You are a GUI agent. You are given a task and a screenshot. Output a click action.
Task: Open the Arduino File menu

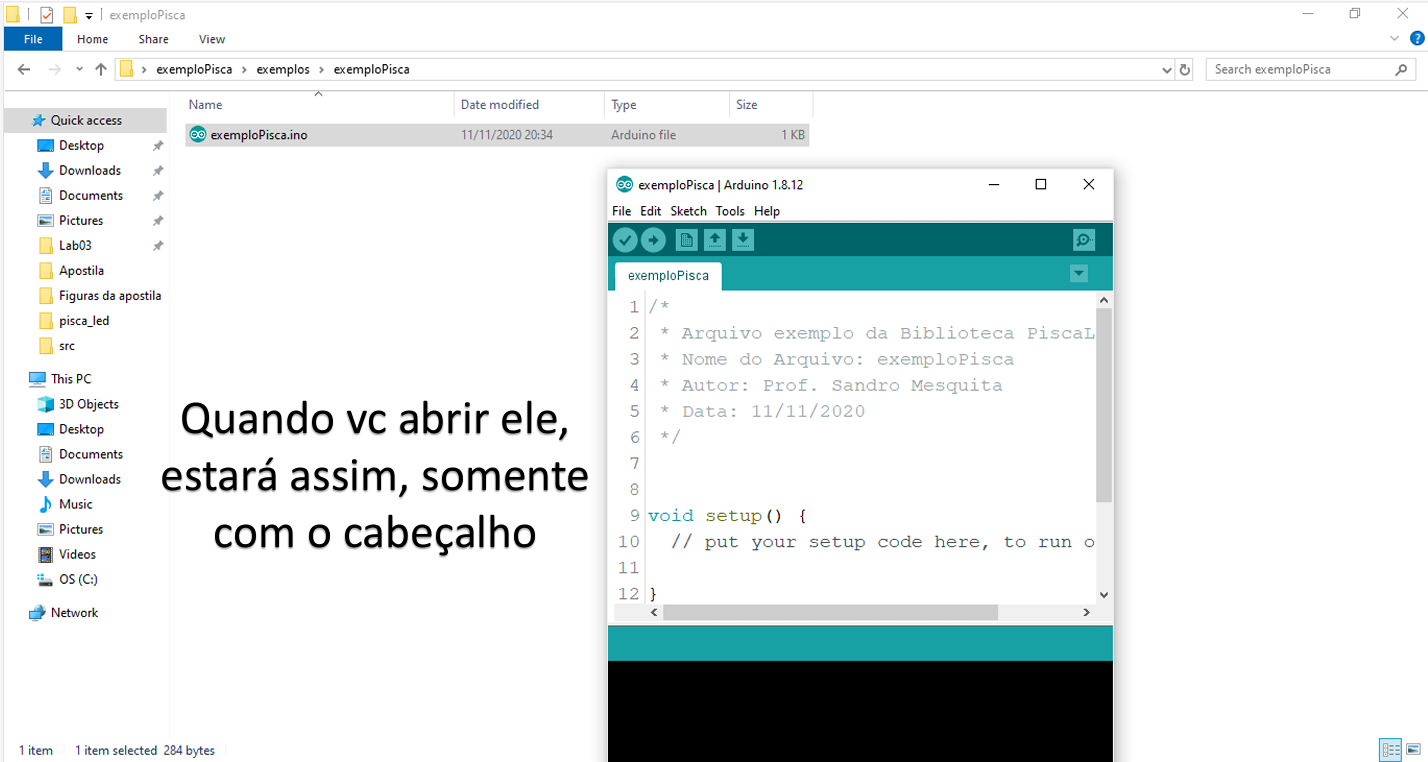pyautogui.click(x=621, y=211)
